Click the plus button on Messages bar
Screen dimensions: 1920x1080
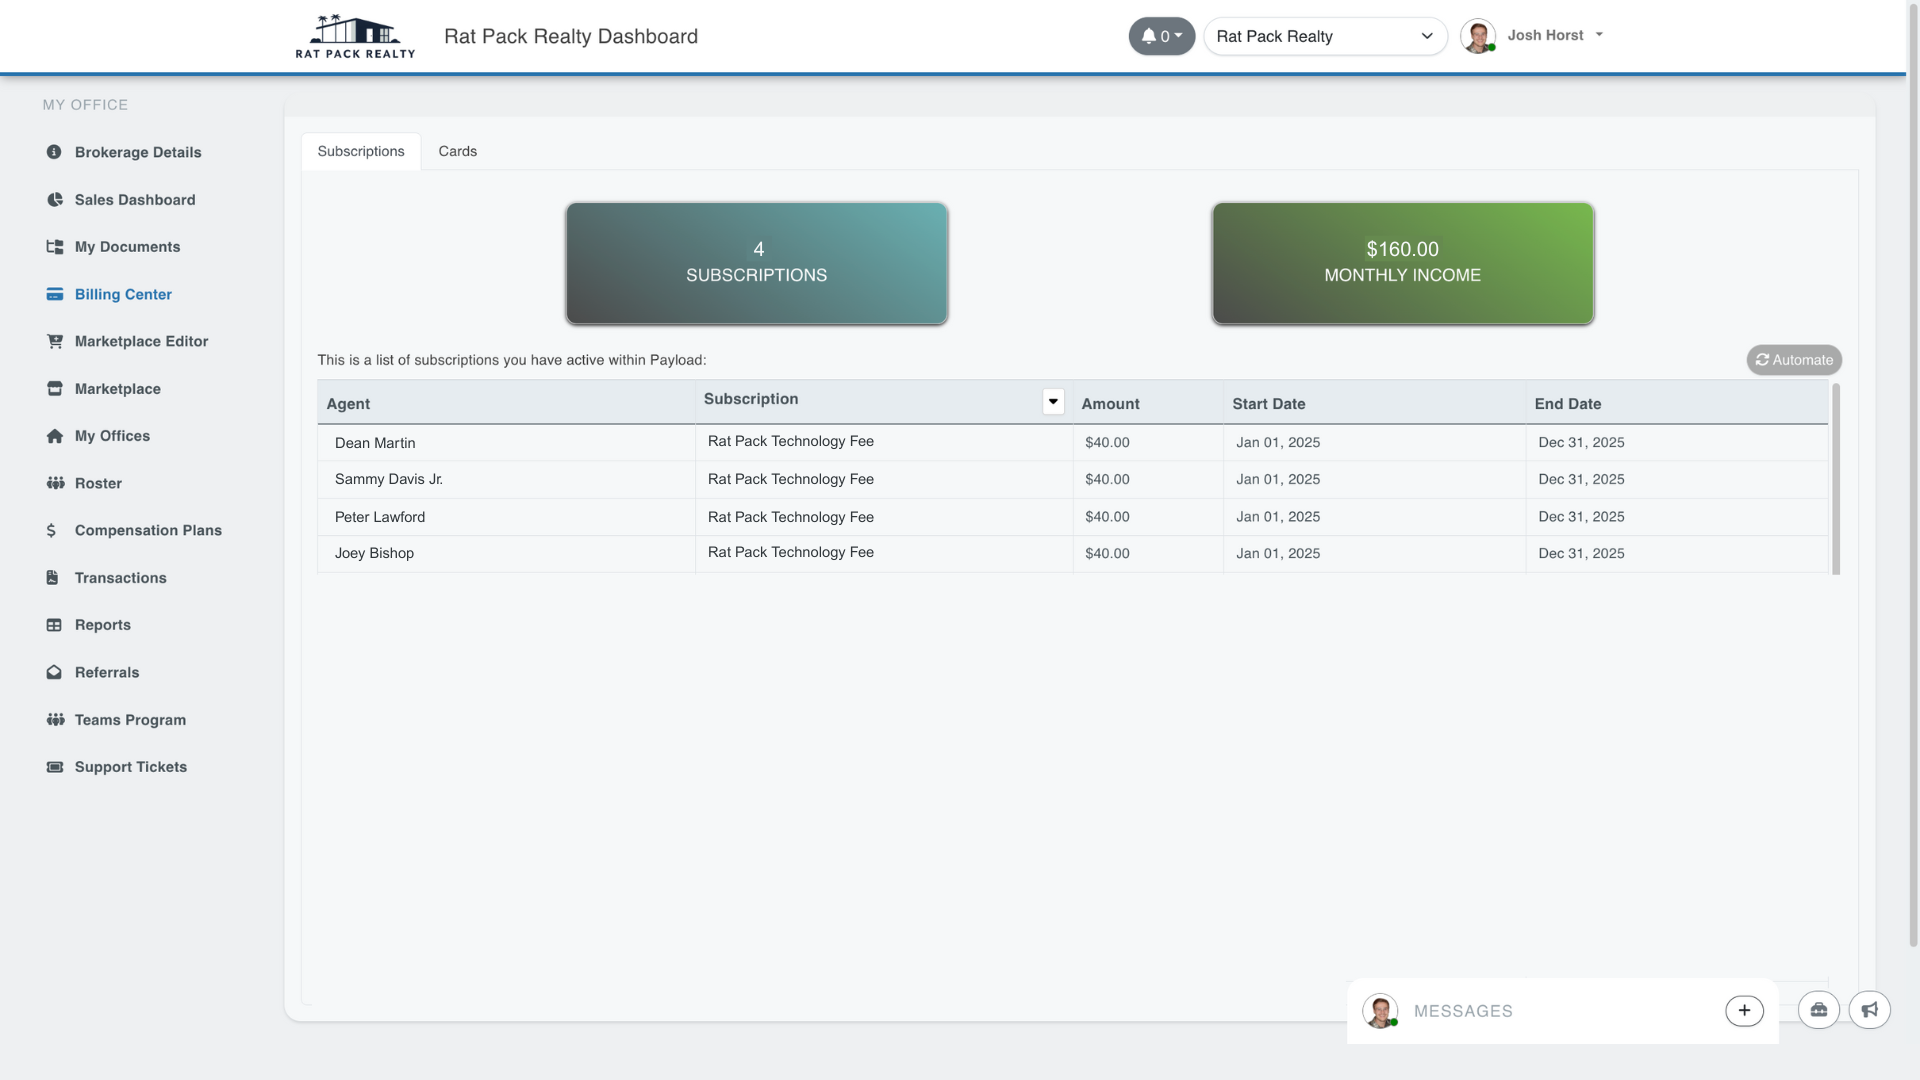1744,1010
